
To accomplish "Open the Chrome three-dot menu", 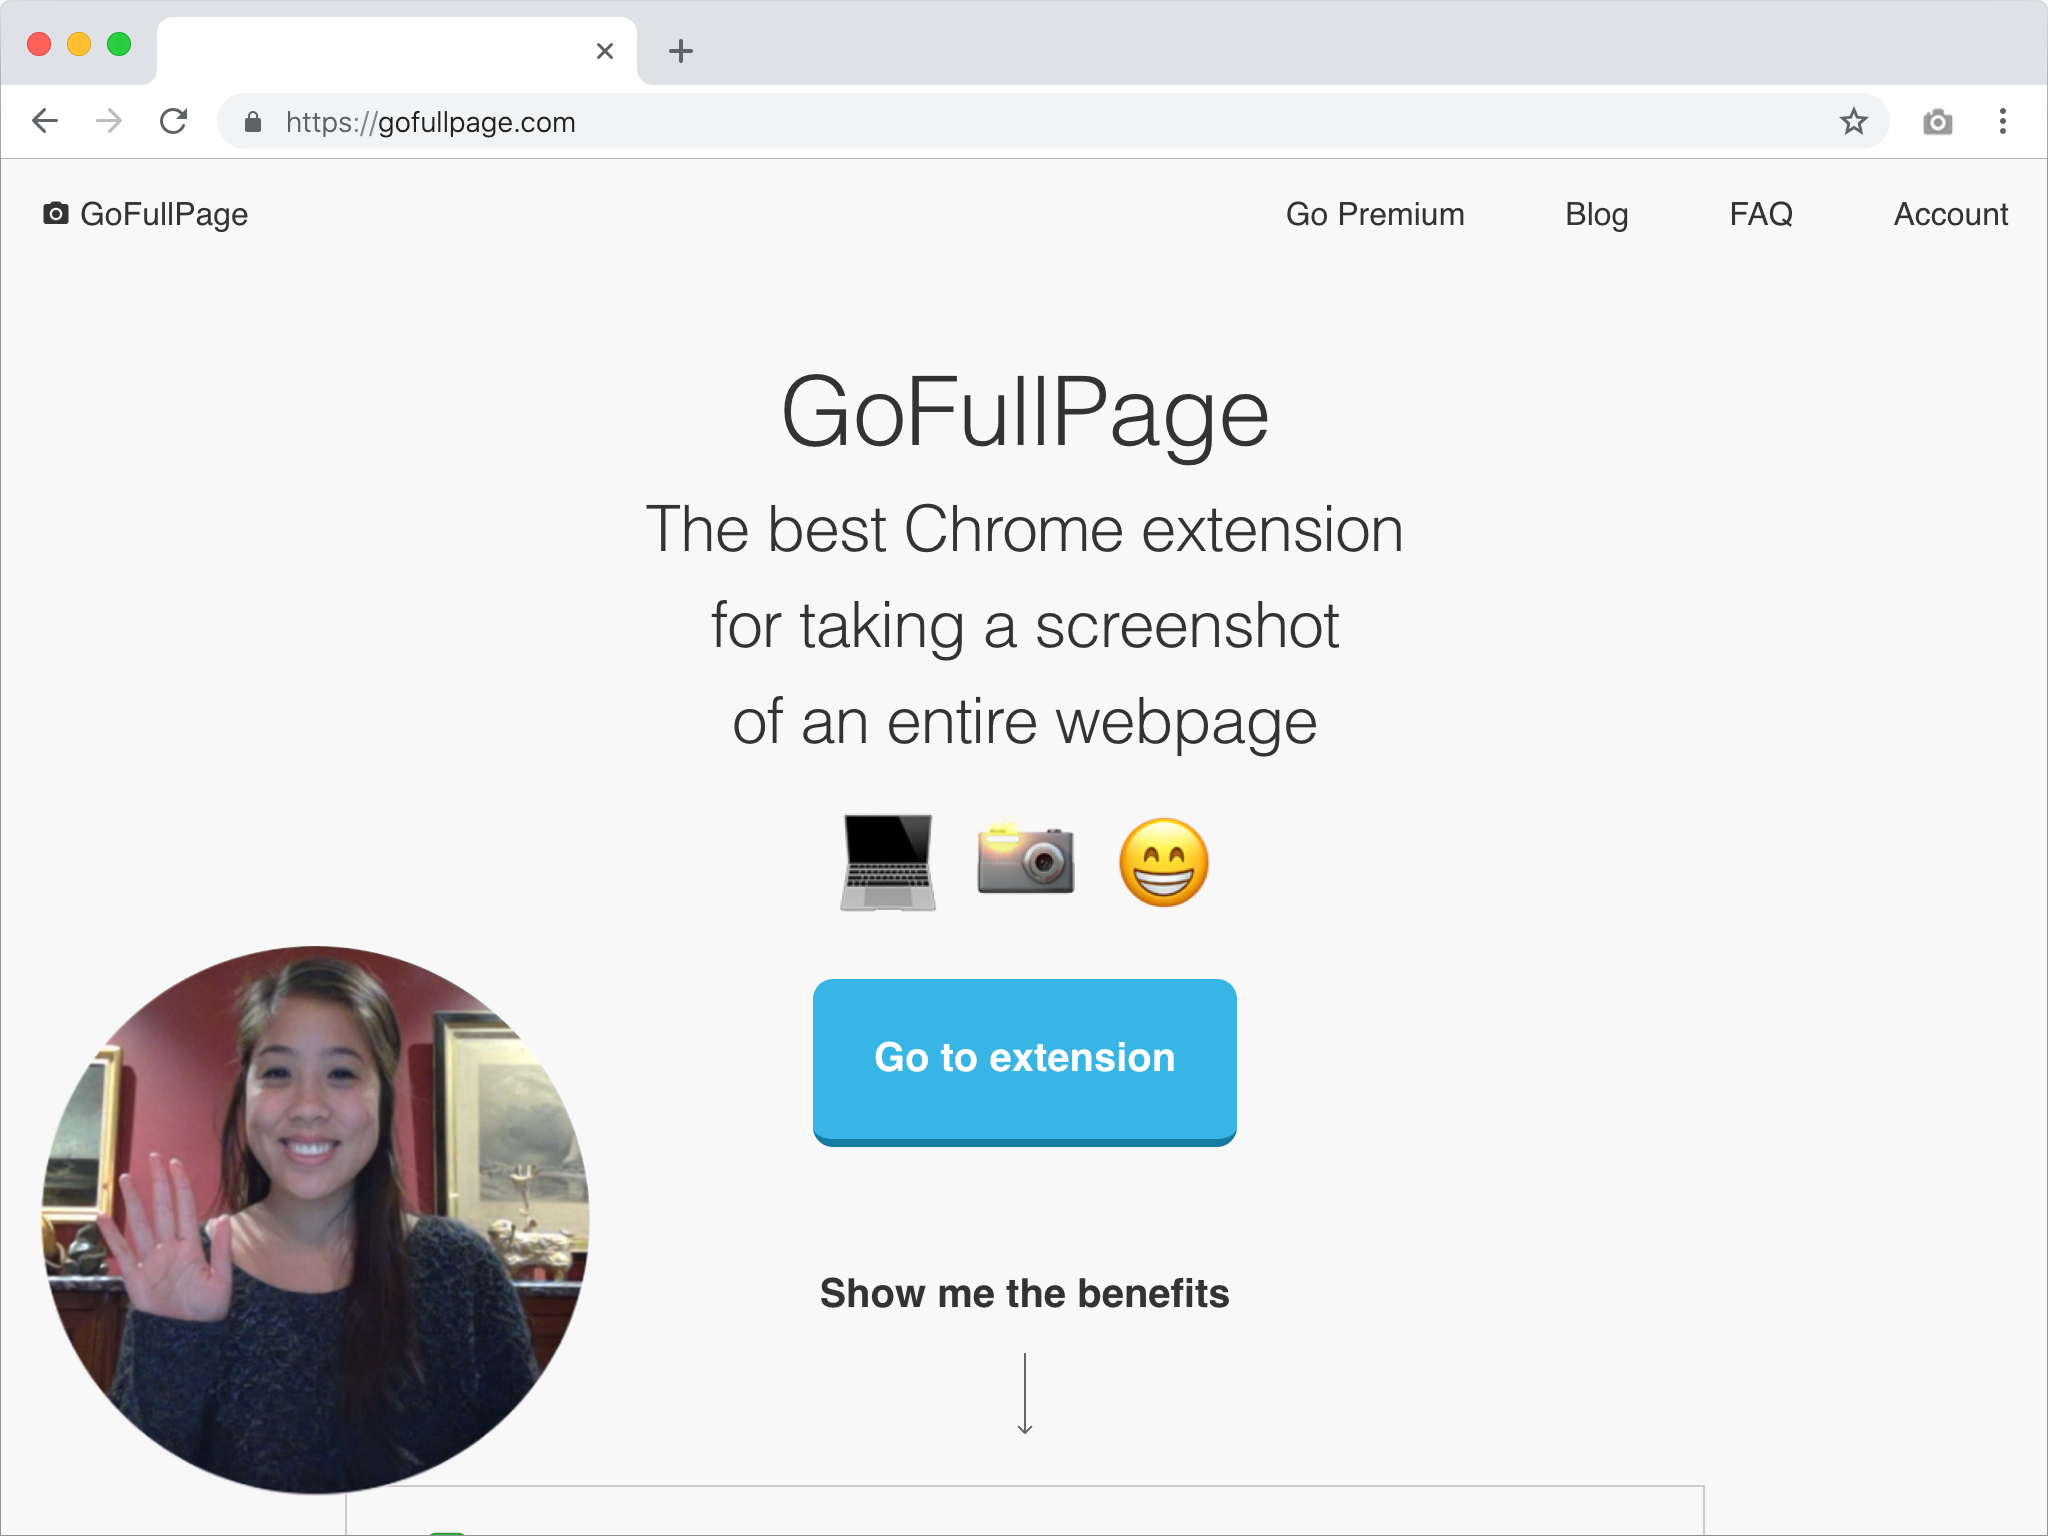I will click(x=2002, y=122).
